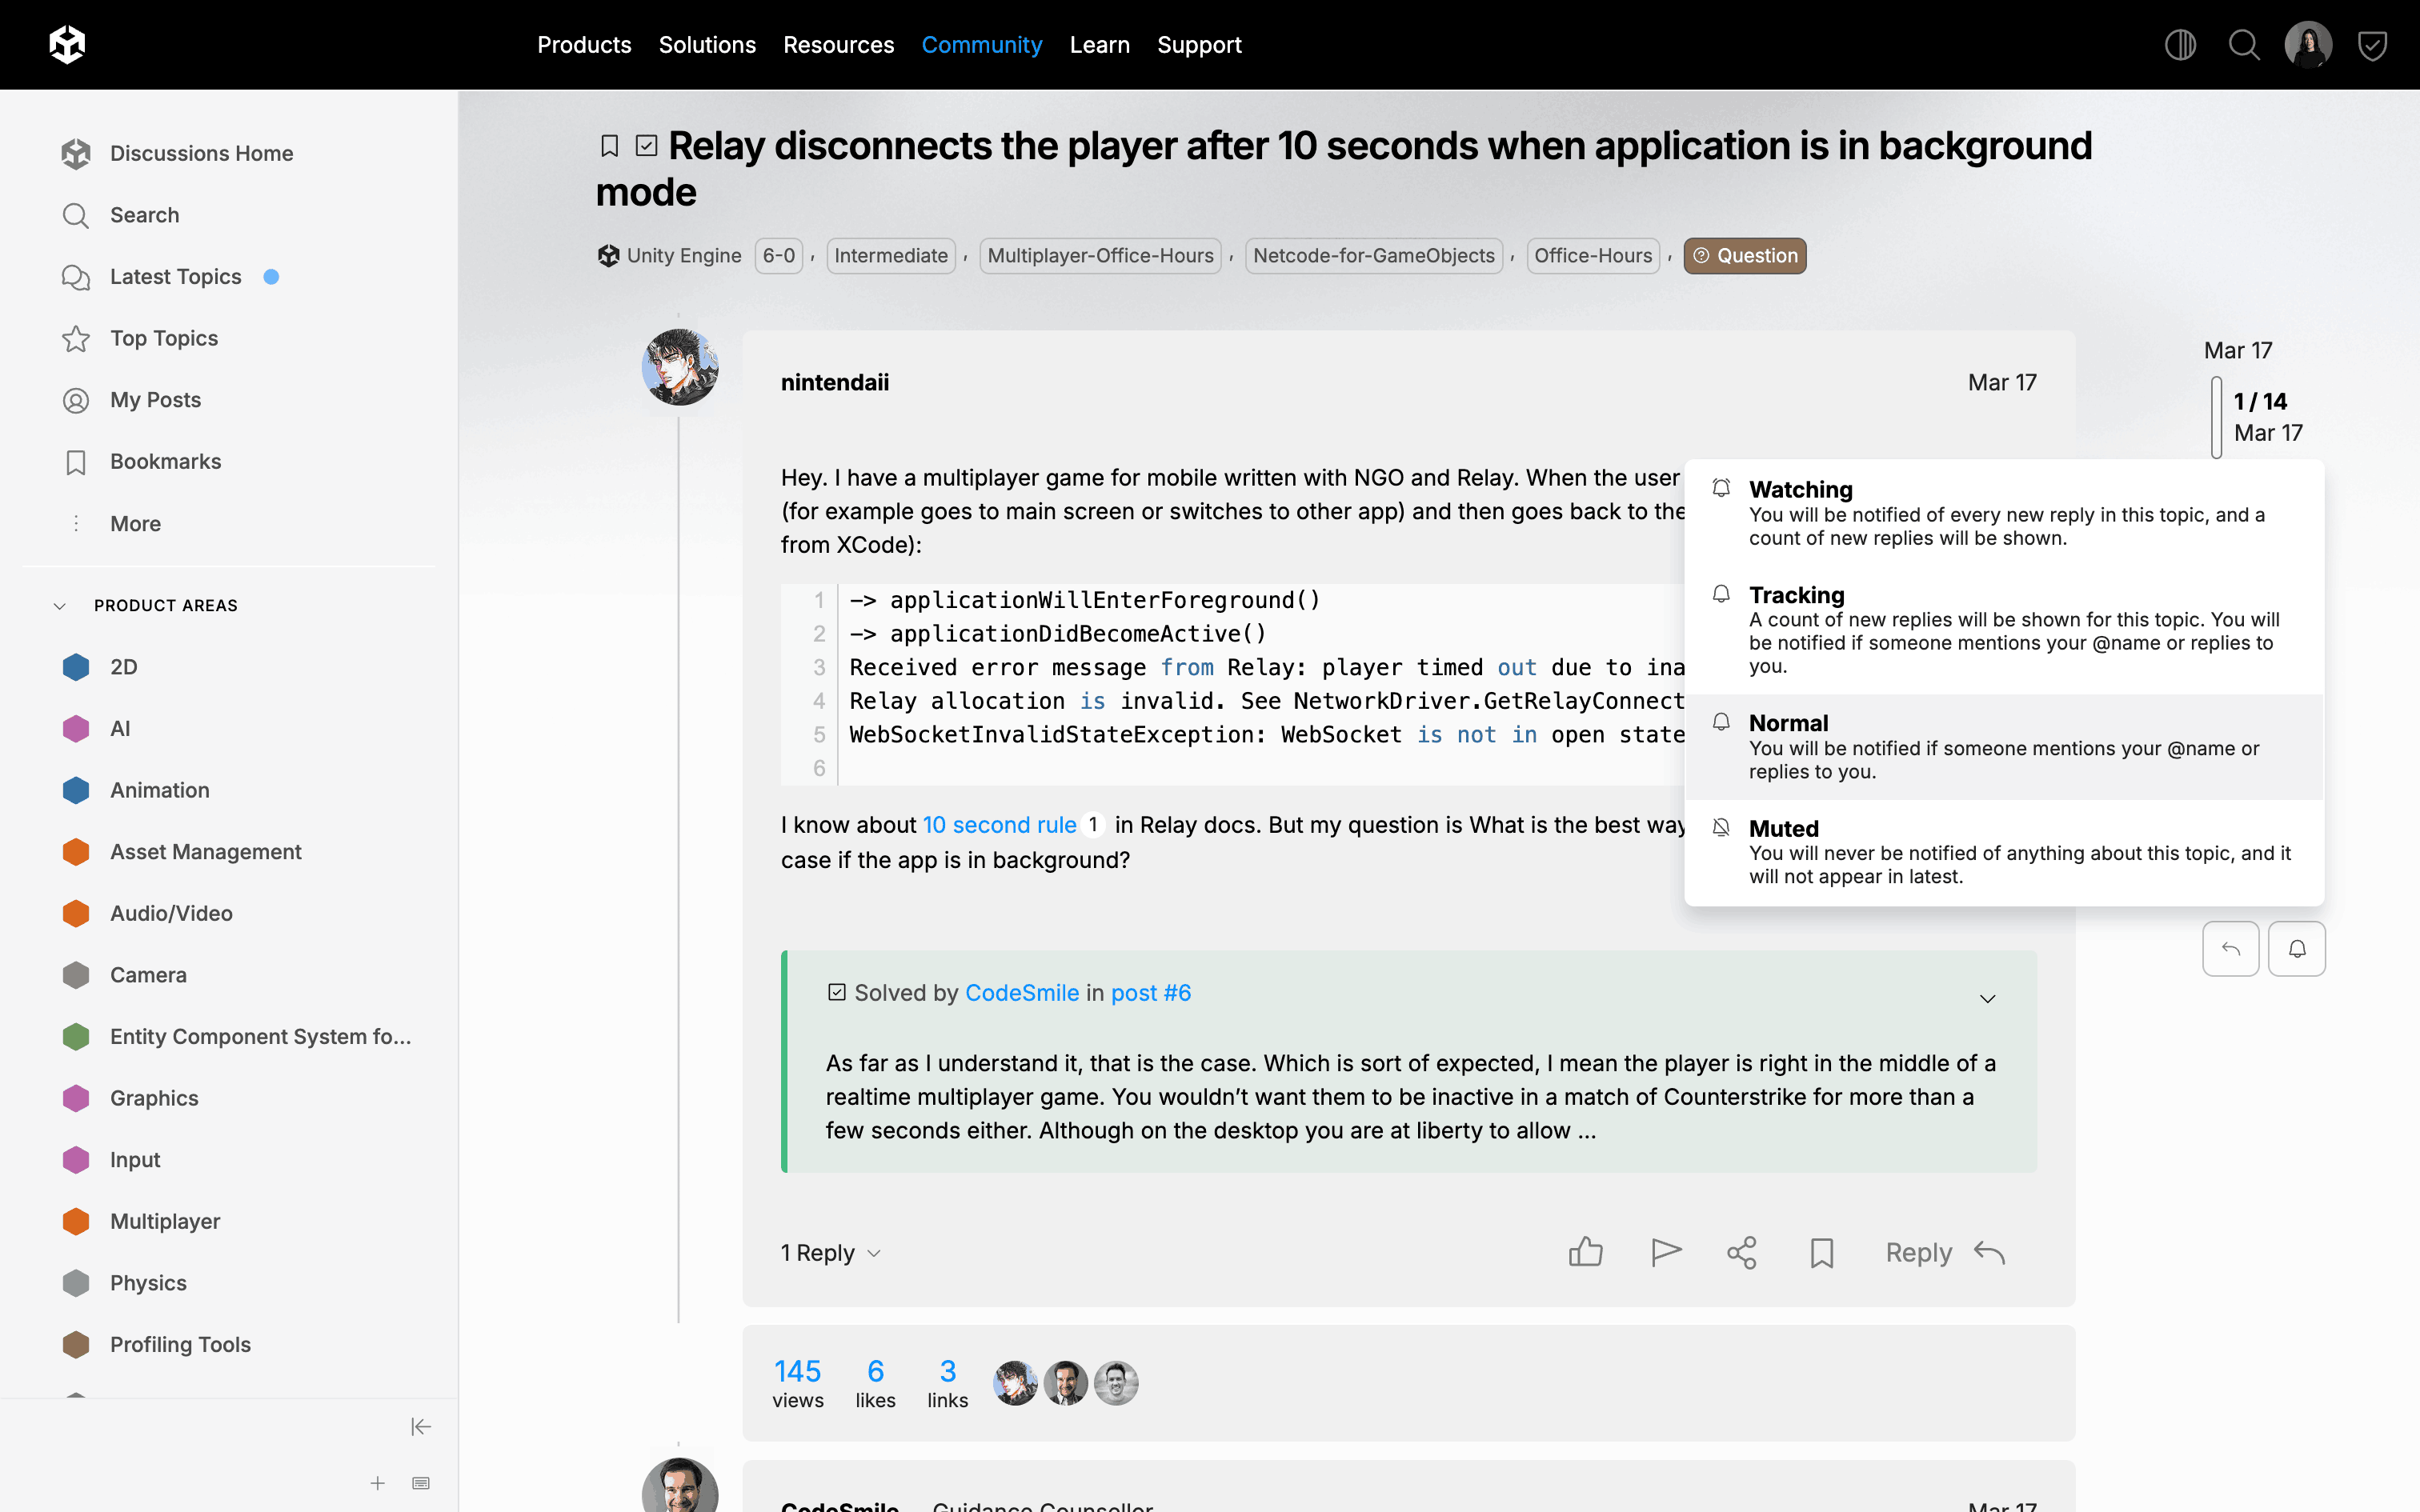The image size is (2420, 1512).
Task: Bookmark the post via the post footer icon
Action: [x=1821, y=1252]
